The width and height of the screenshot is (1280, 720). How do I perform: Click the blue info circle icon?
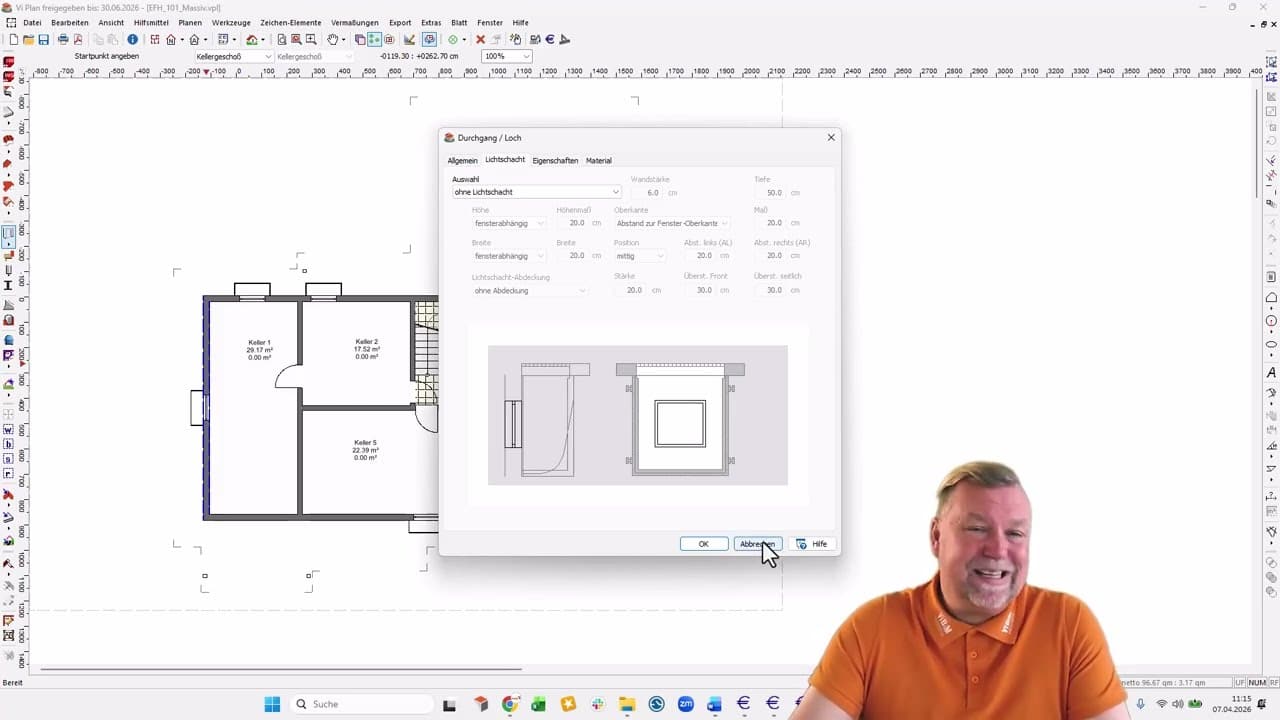(132, 40)
